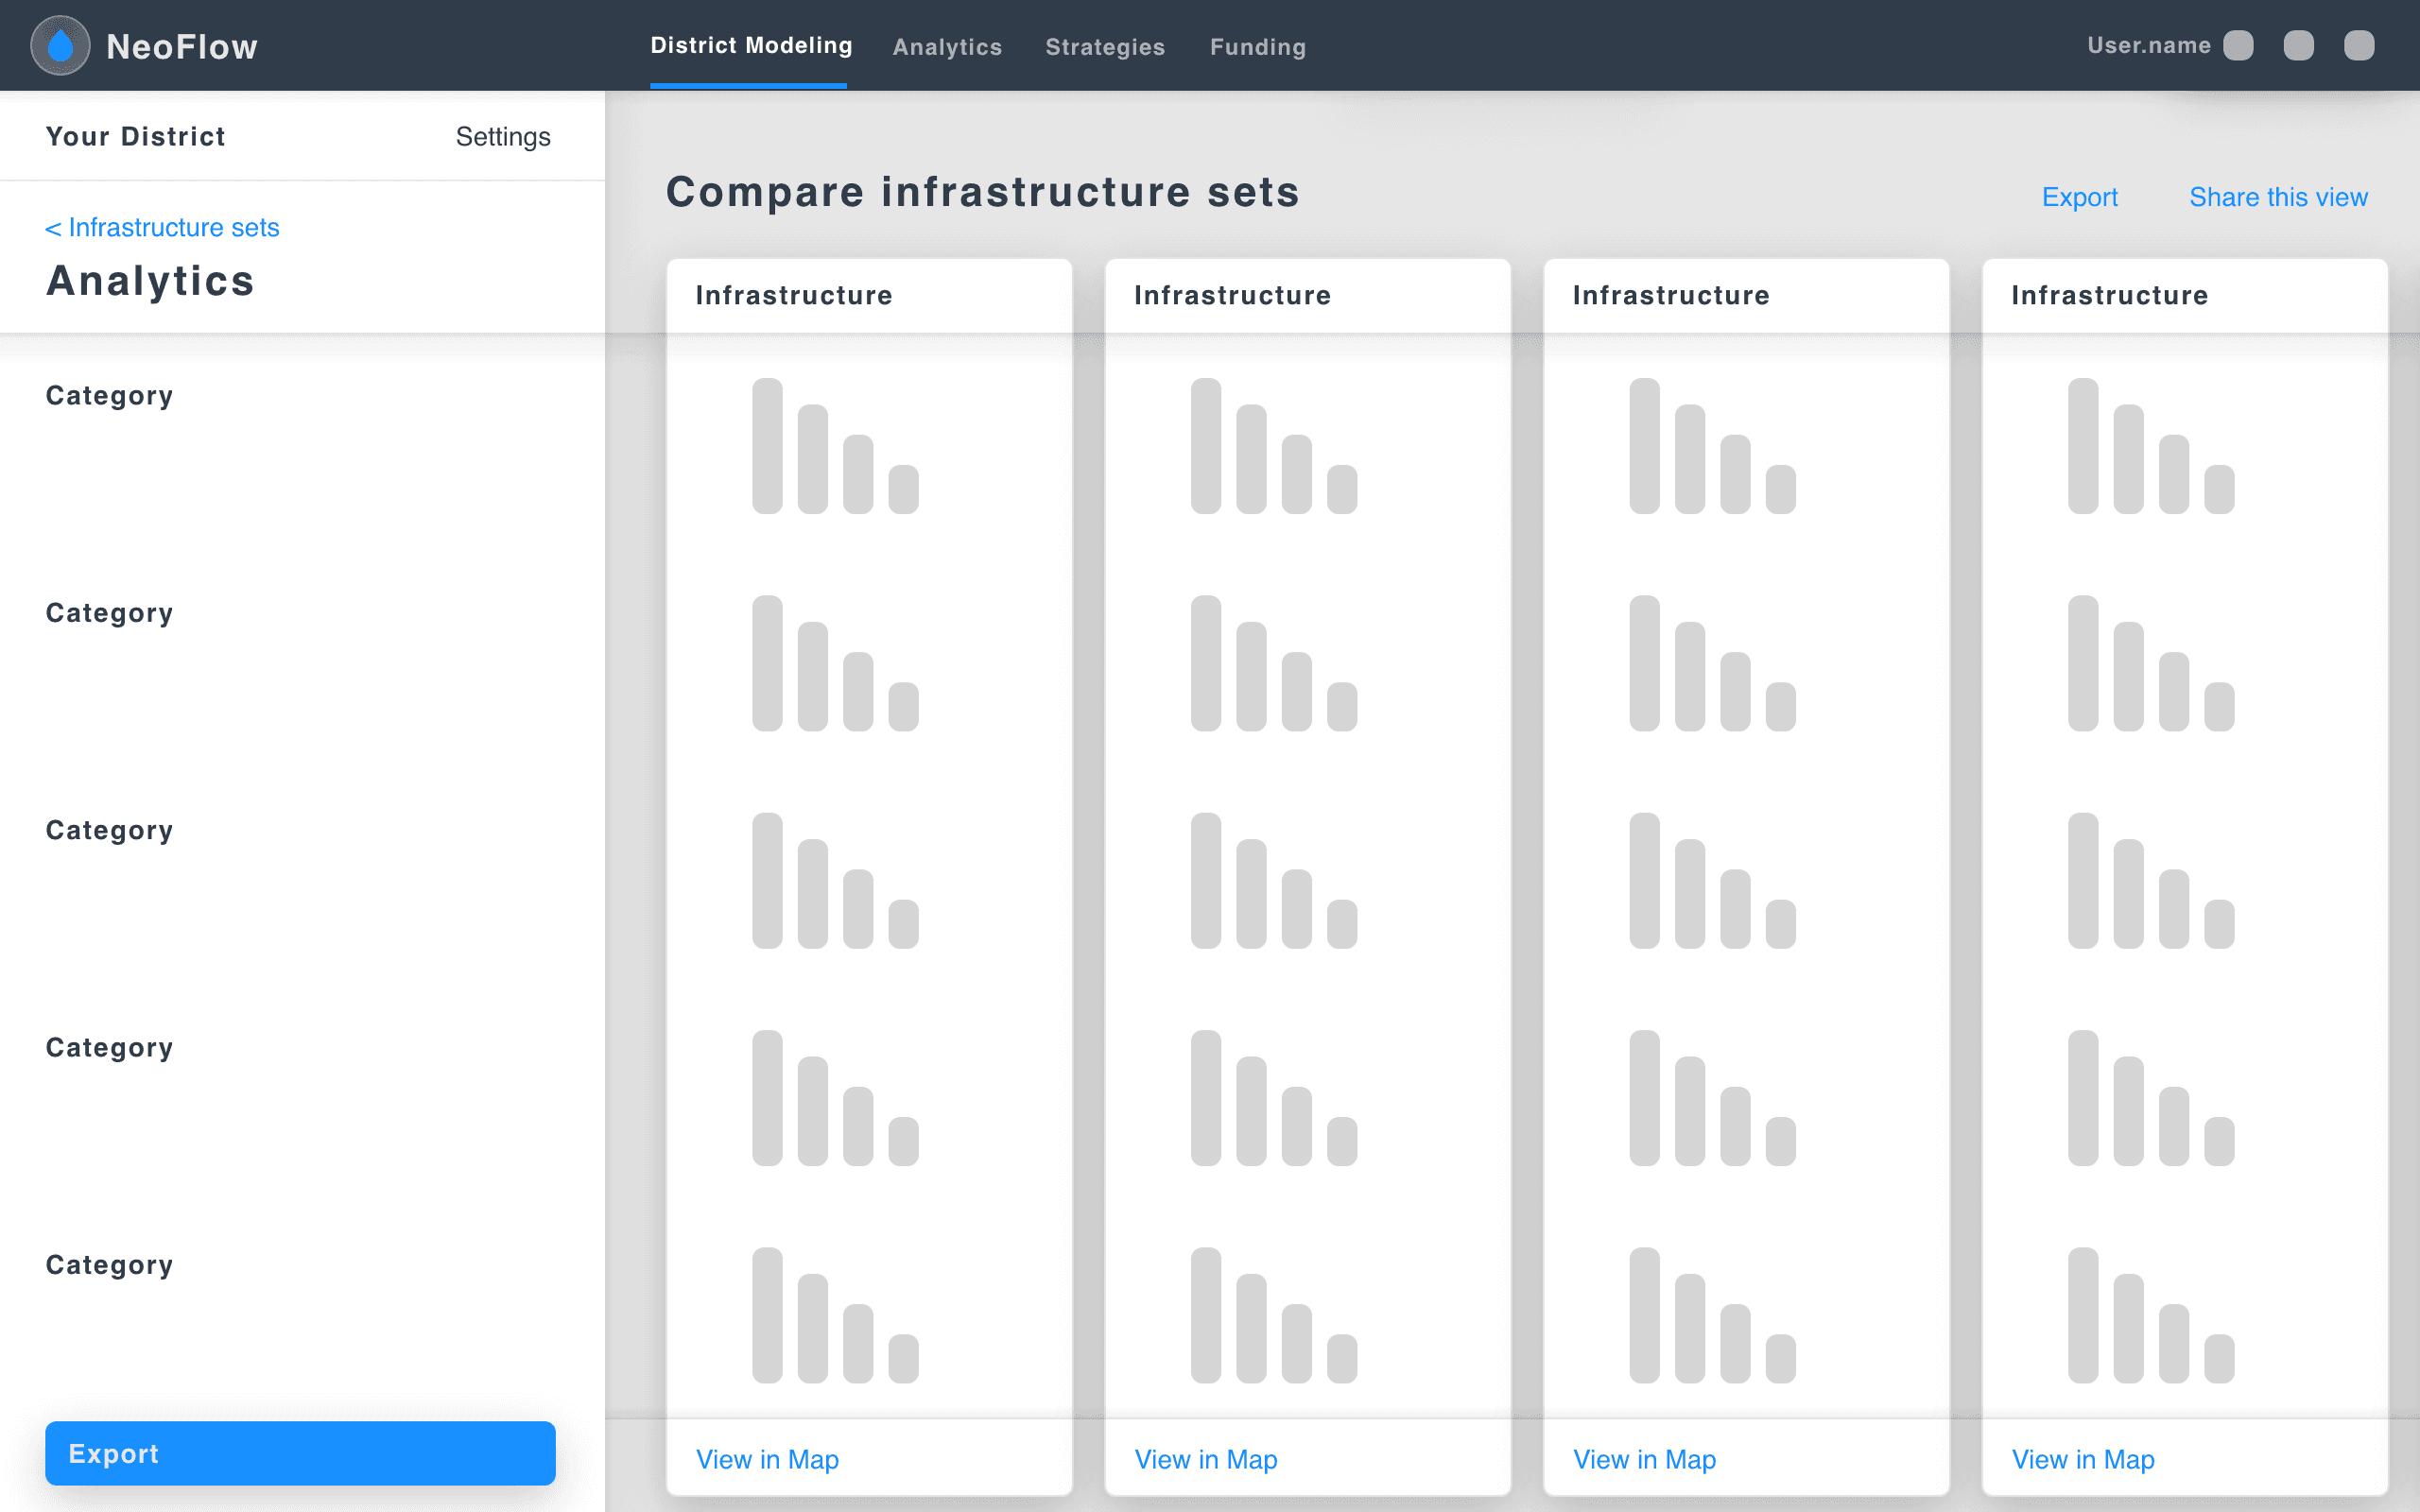The width and height of the screenshot is (2420, 1512).
Task: Open the District Modeling tab
Action: (751, 46)
